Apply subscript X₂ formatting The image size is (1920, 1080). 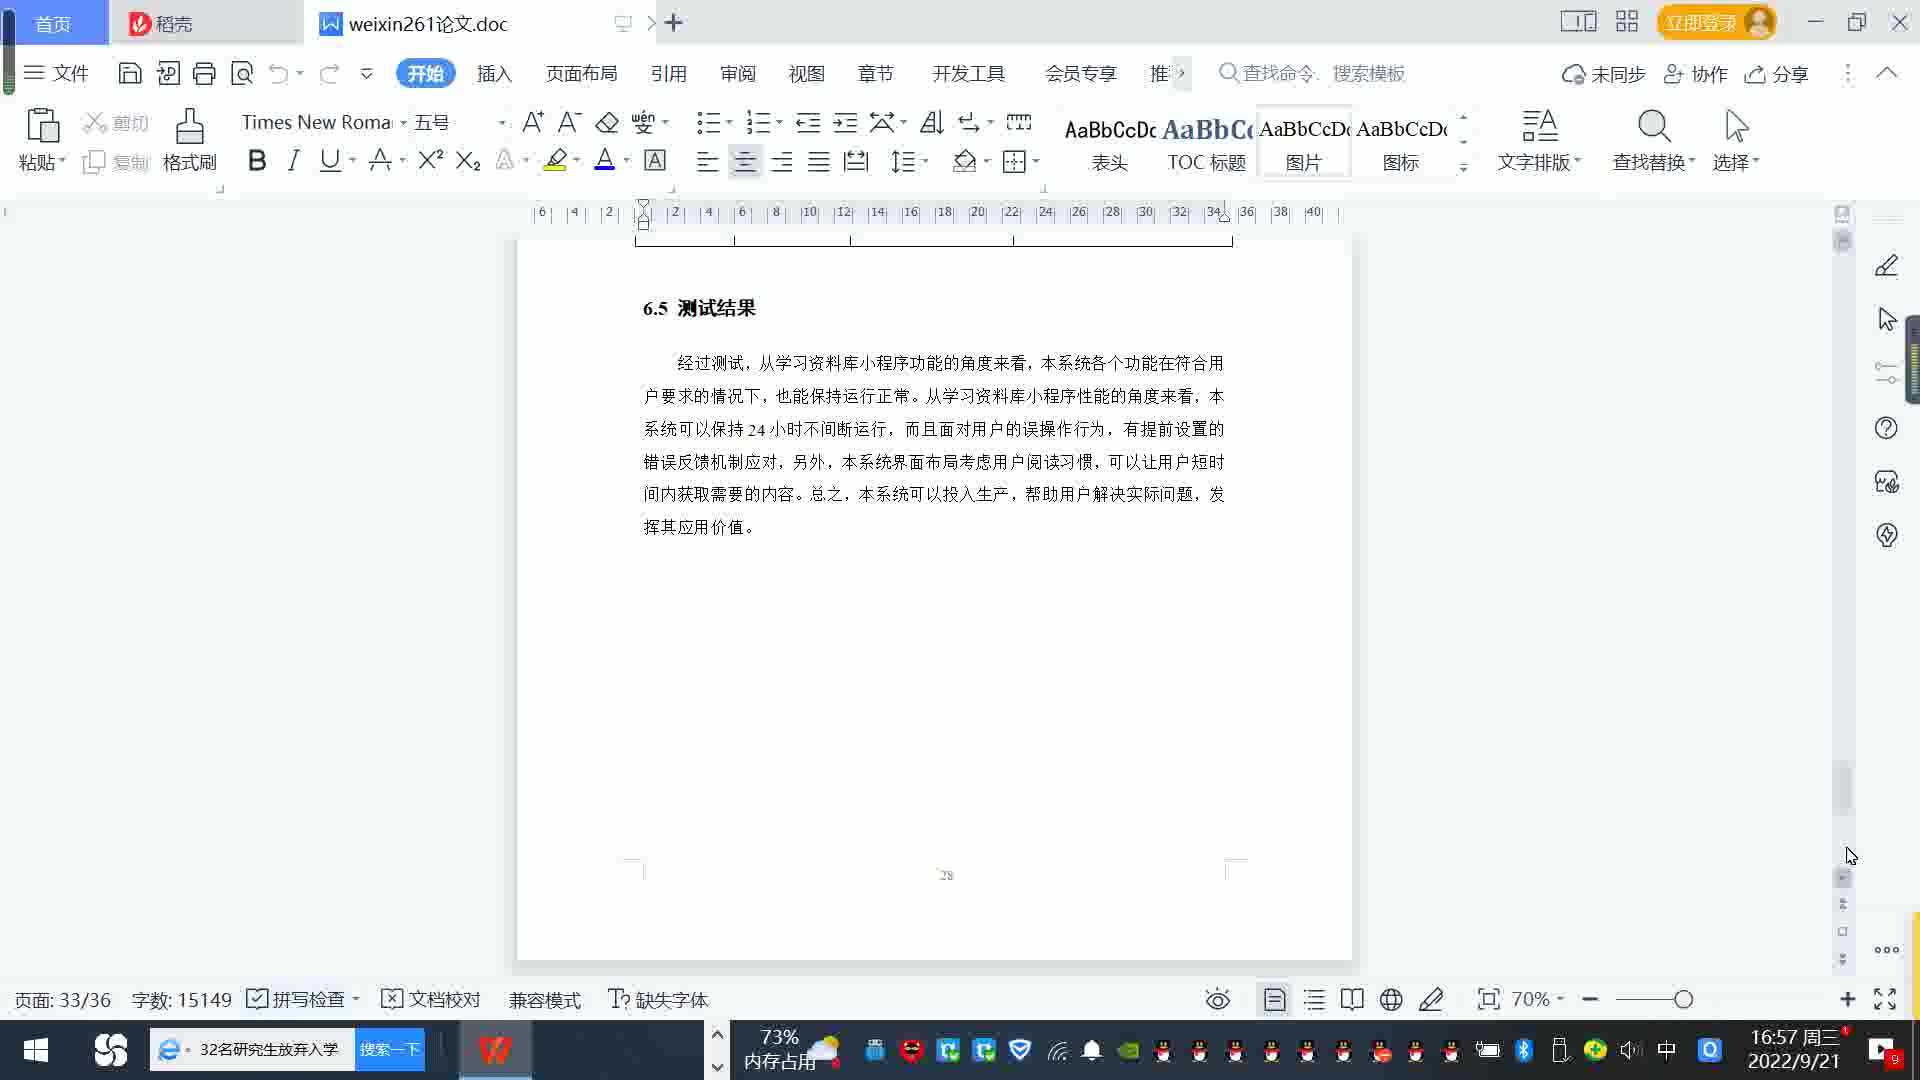[468, 160]
